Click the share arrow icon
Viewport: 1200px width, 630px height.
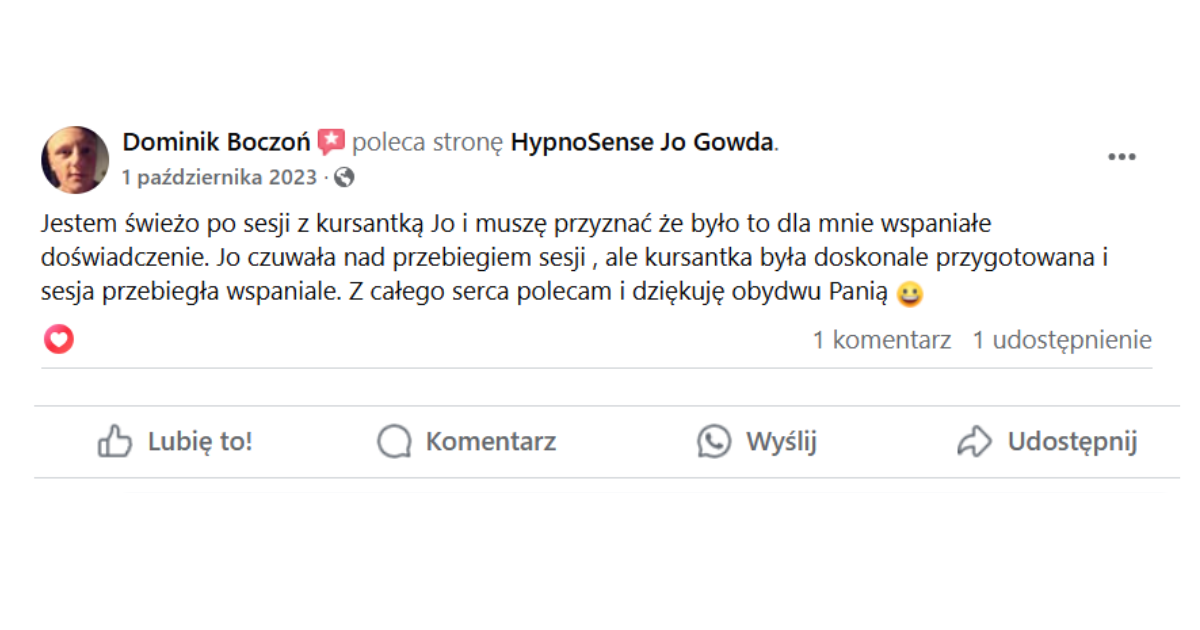(974, 441)
